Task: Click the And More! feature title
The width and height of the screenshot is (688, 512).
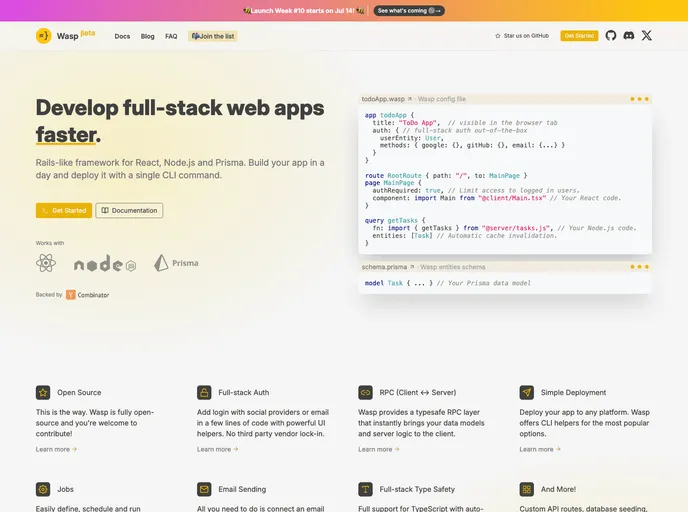Action: coord(558,489)
